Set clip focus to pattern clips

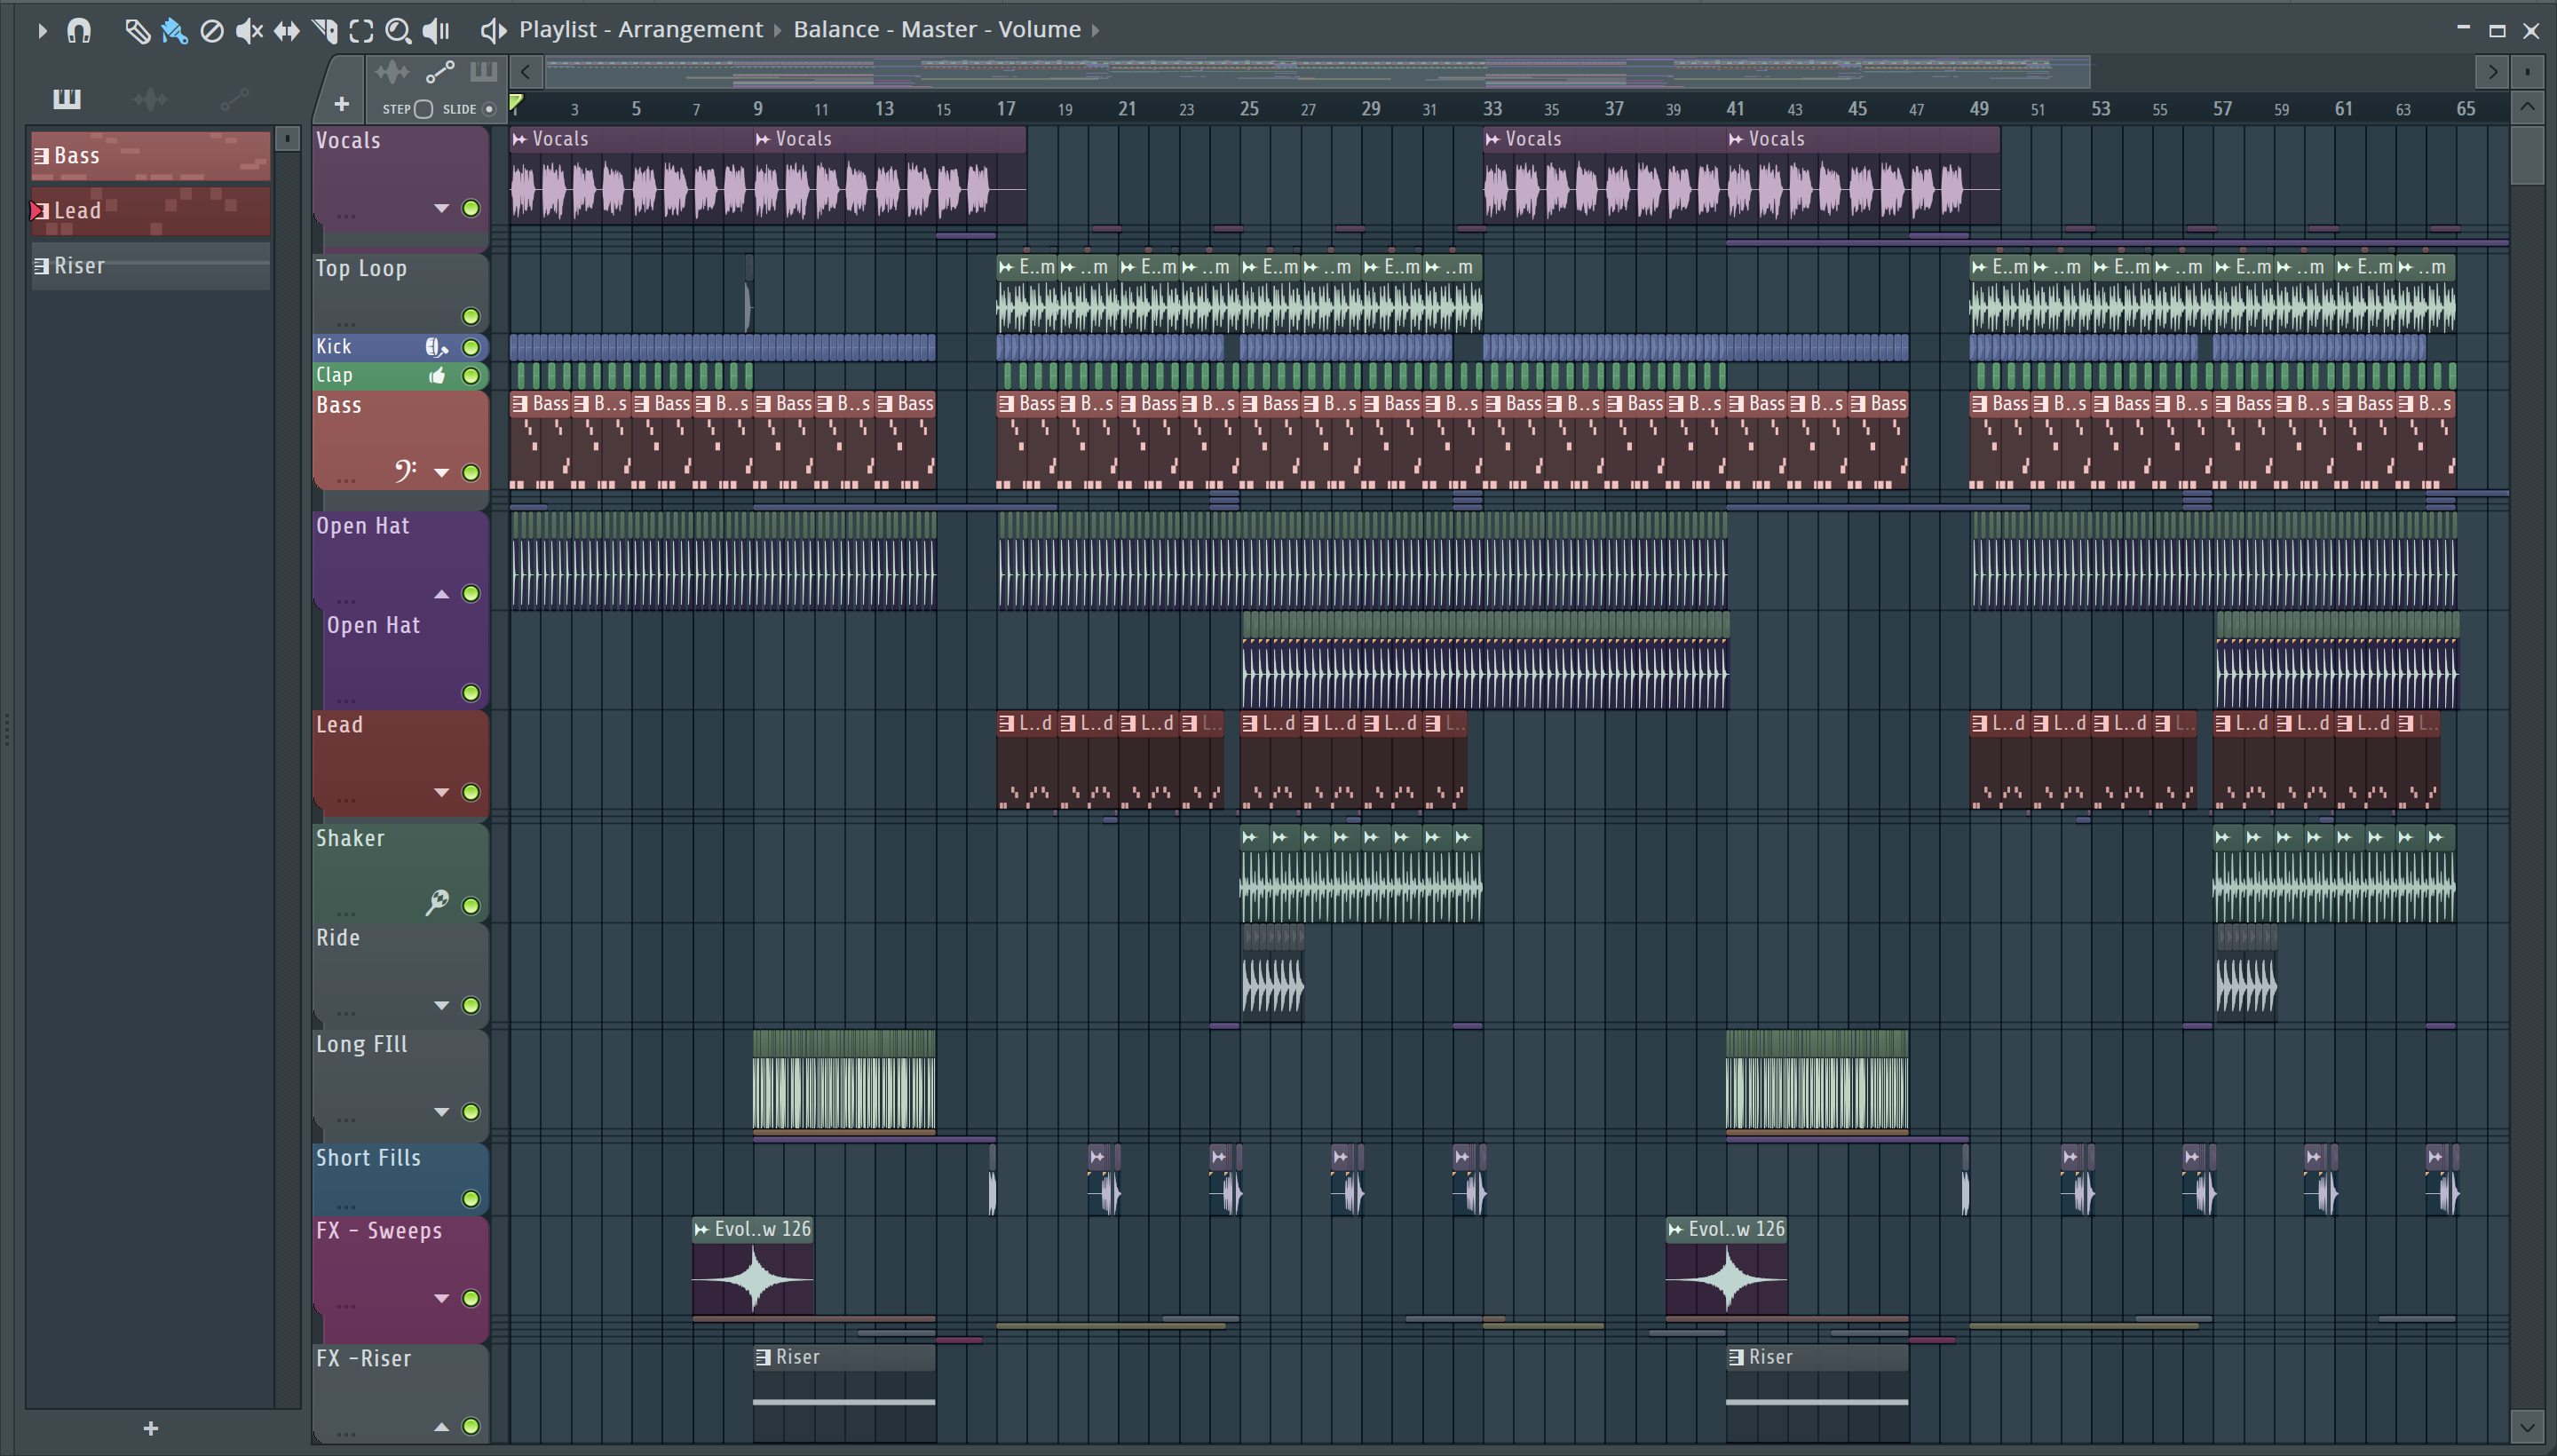(483, 72)
